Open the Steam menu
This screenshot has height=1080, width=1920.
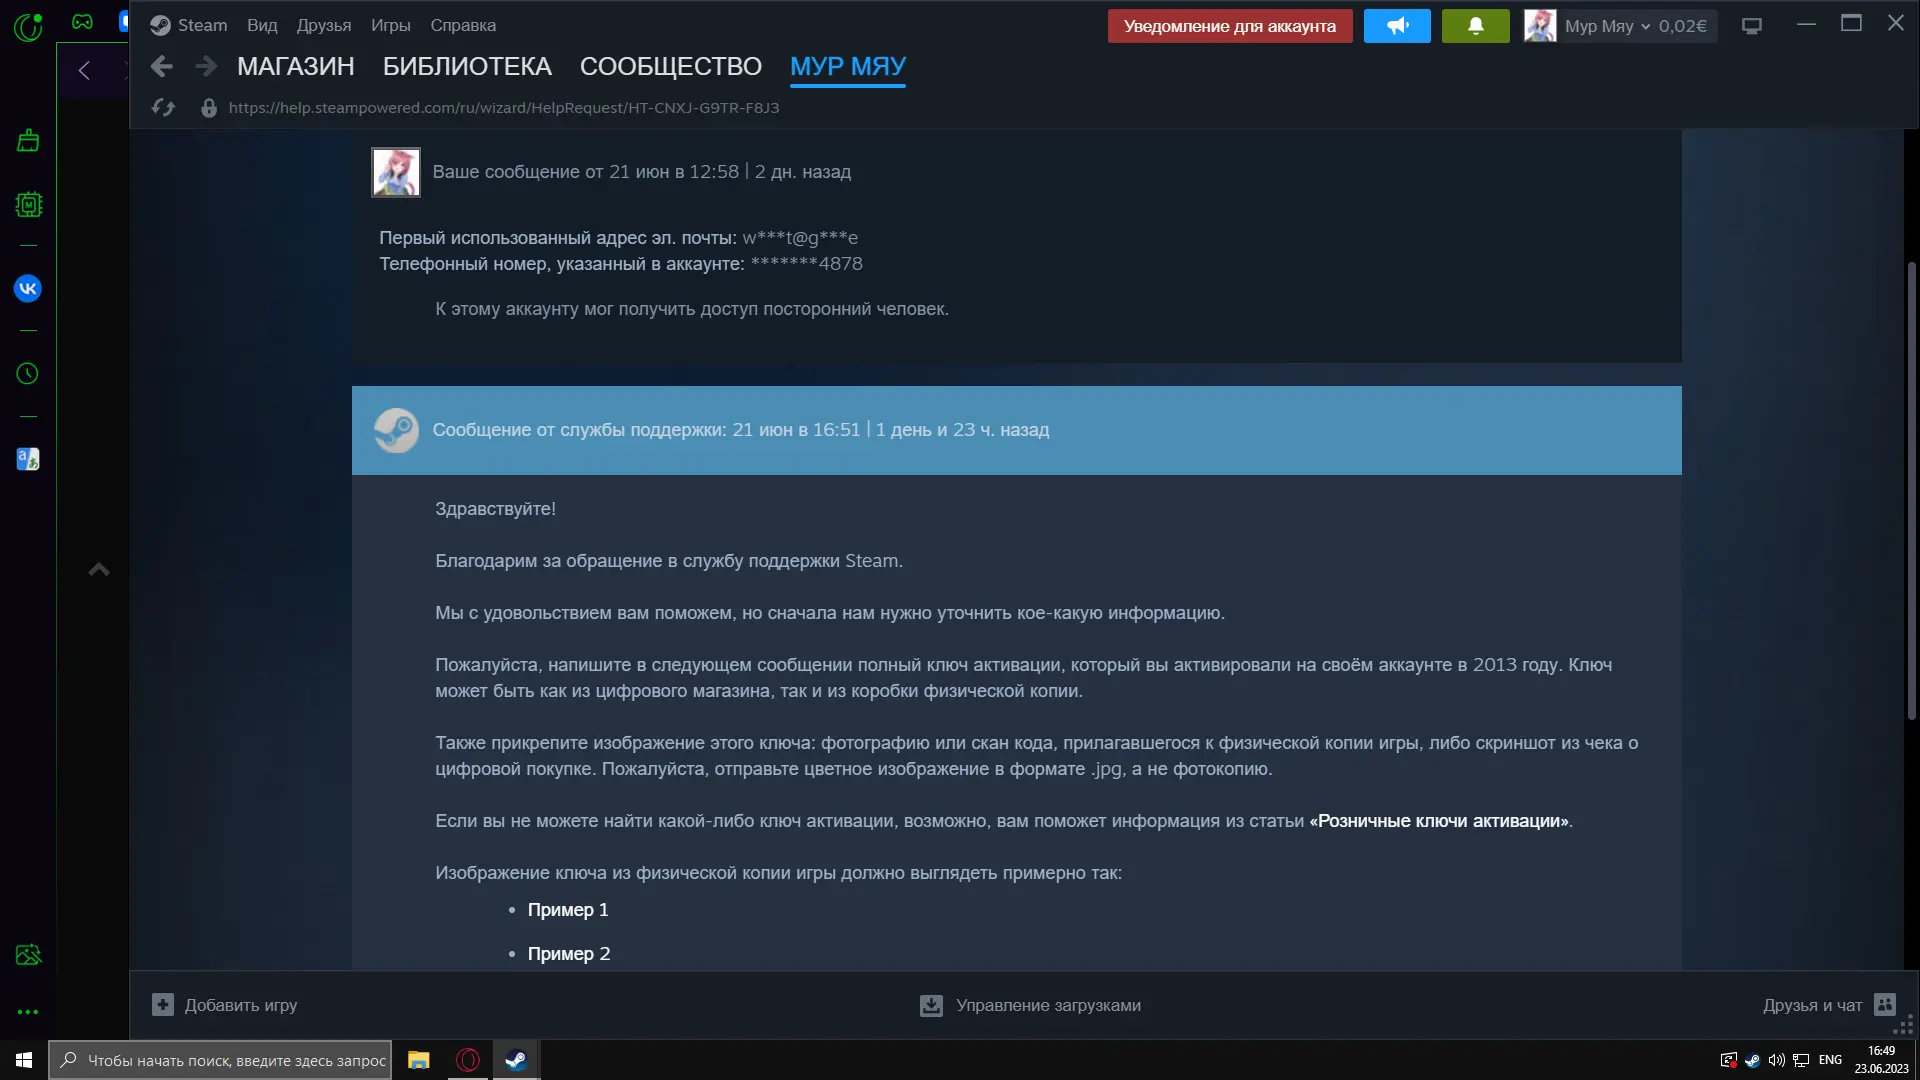[202, 25]
